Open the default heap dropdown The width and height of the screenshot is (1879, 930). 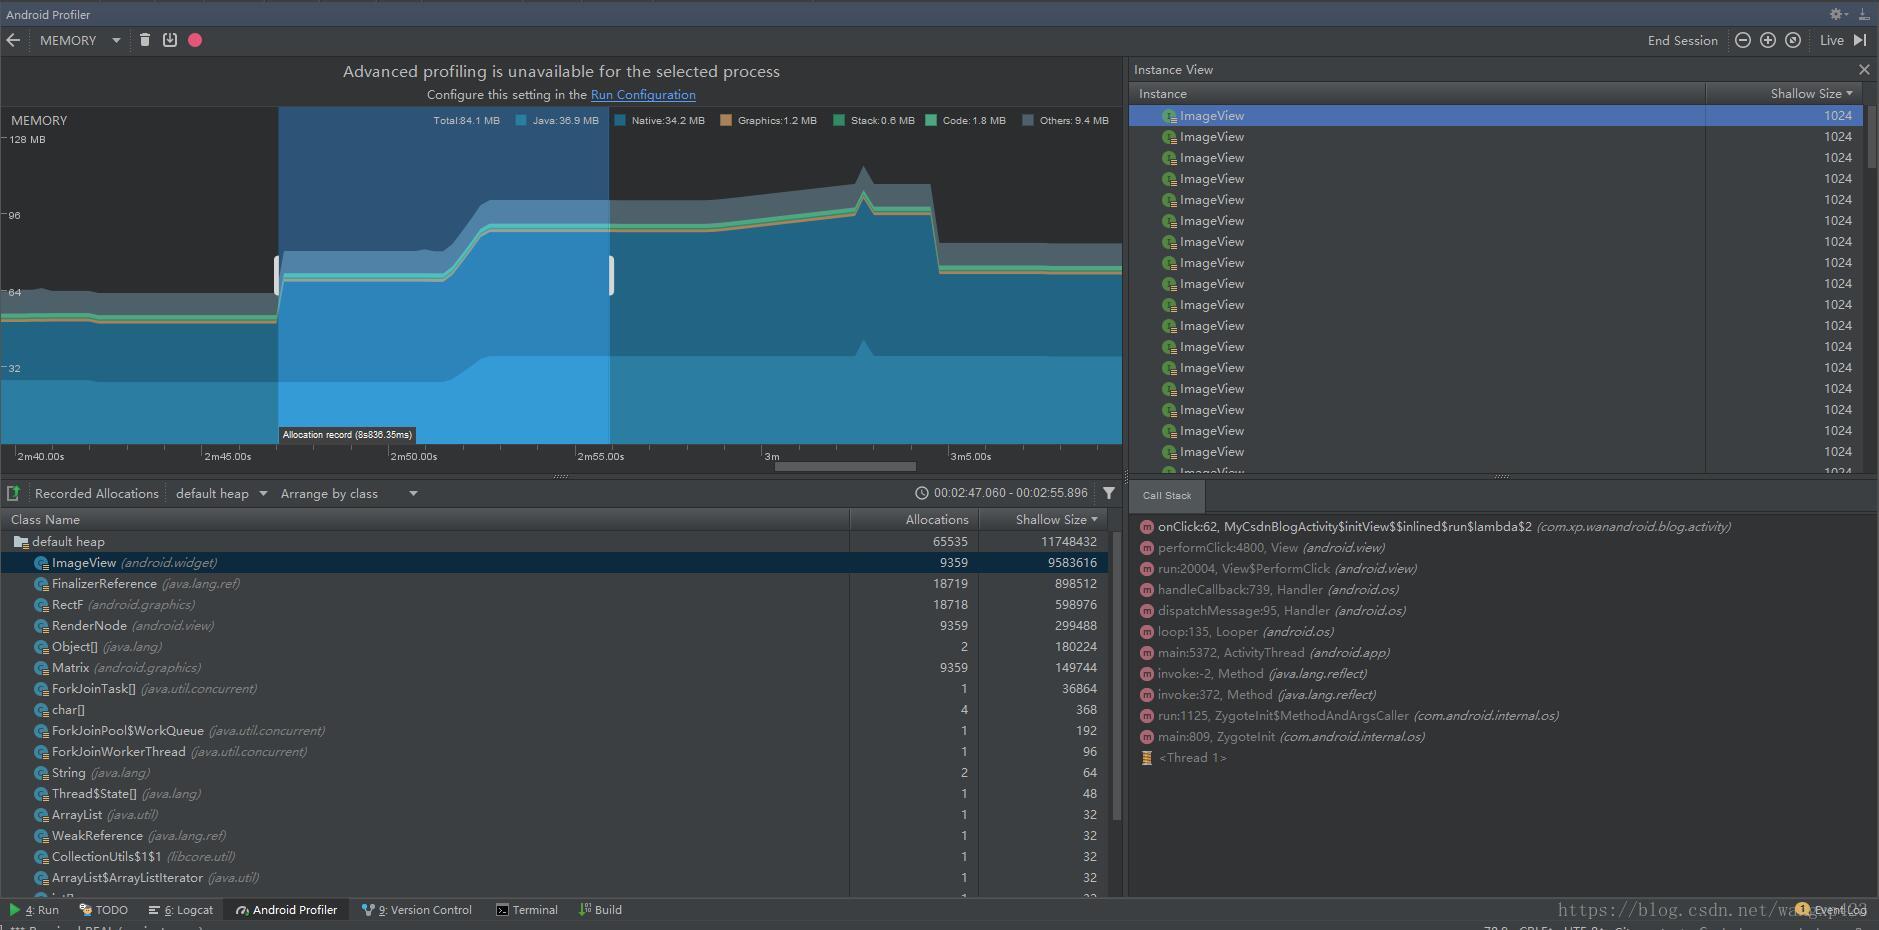click(x=222, y=493)
